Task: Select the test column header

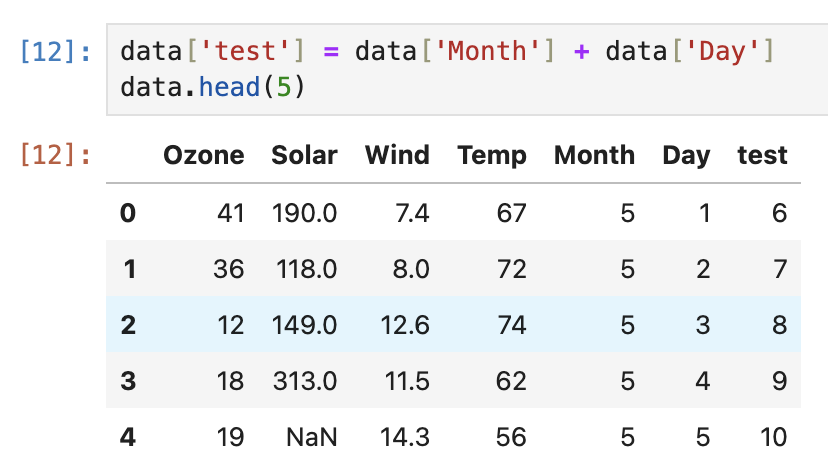Action: [763, 155]
